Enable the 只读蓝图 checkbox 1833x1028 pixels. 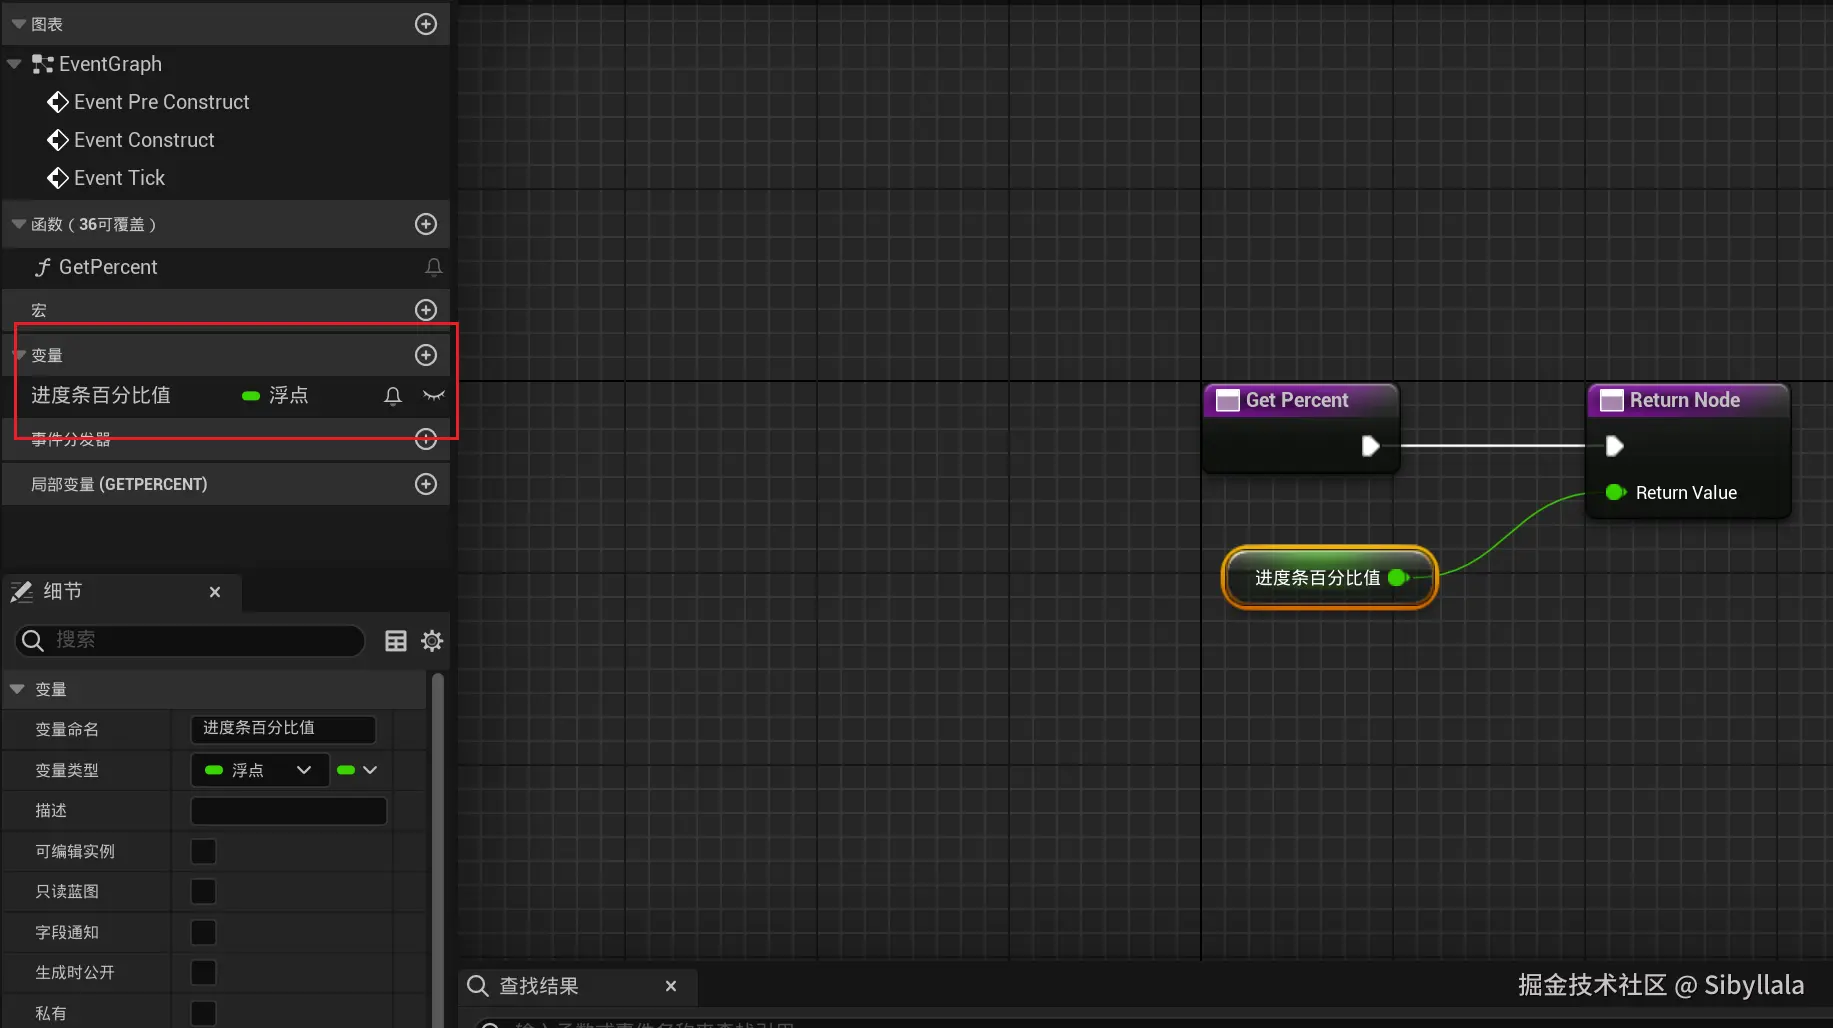click(203, 891)
